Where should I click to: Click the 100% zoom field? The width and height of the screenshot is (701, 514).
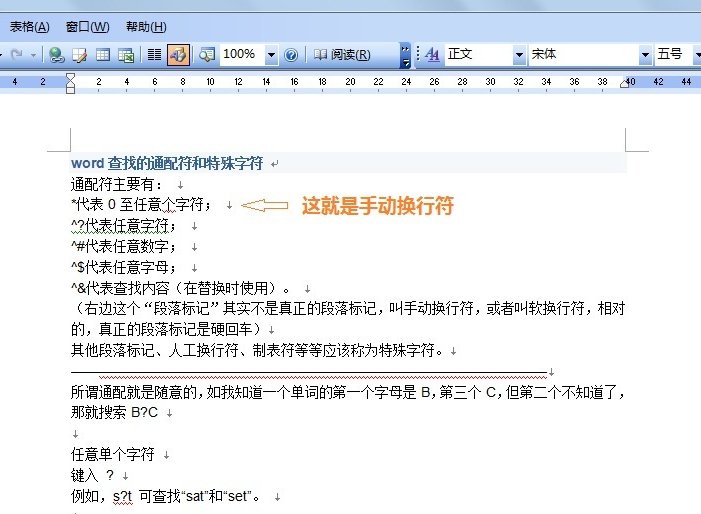pyautogui.click(x=241, y=54)
